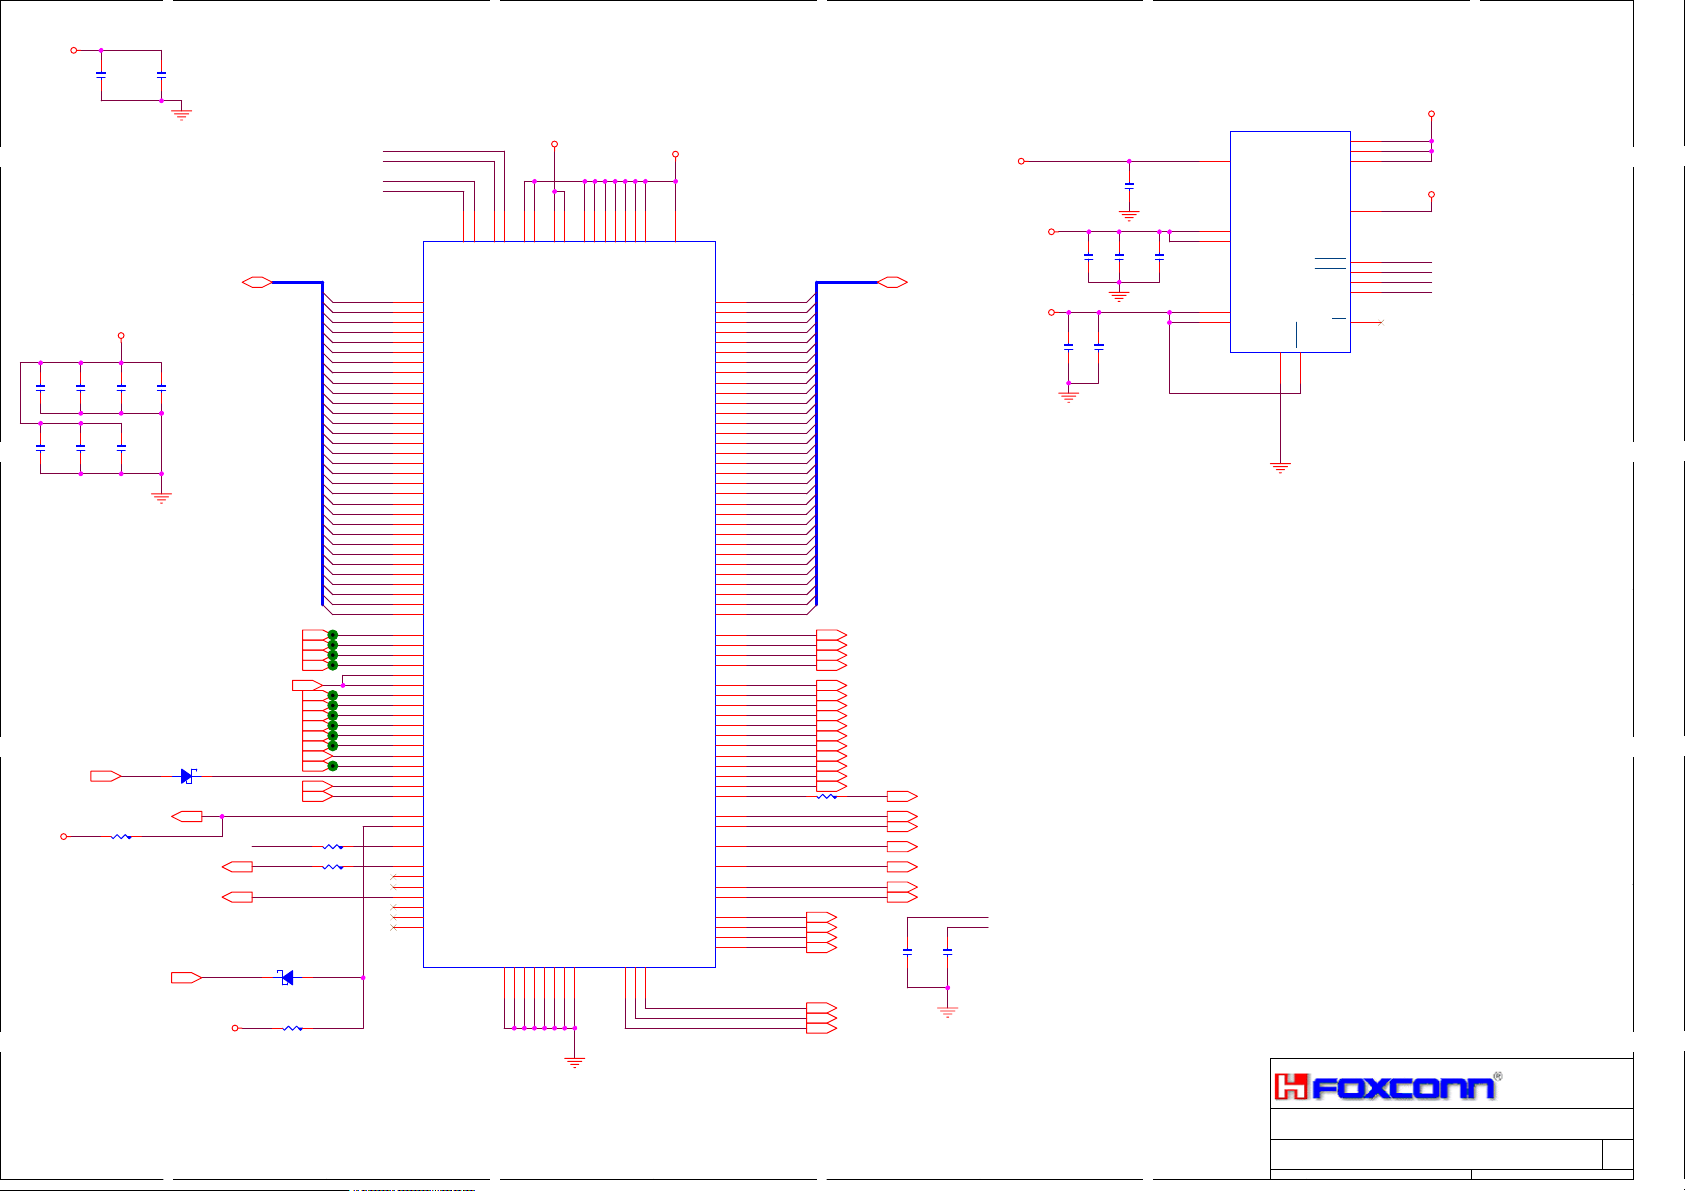Click the power terminal at the top-left corner
The image size is (1685, 1191).
(x=74, y=50)
